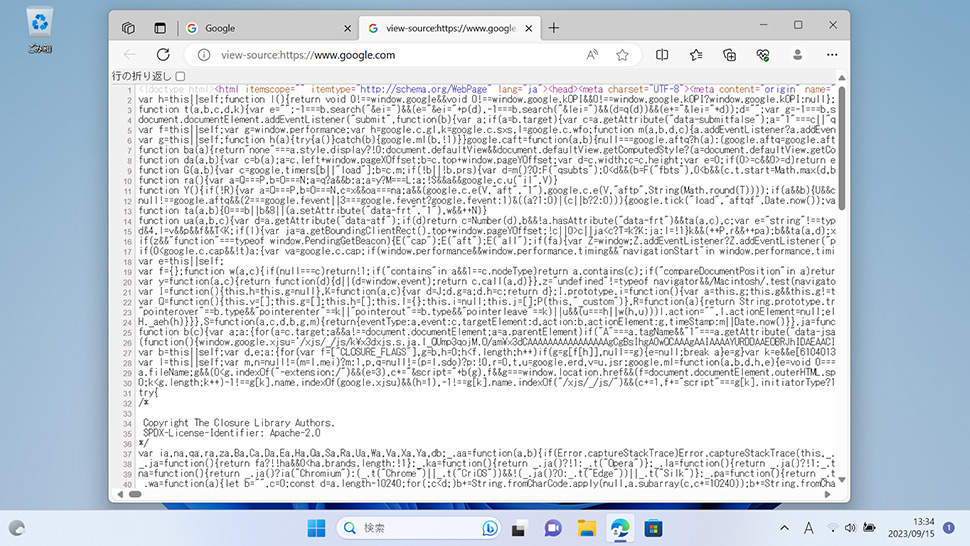Click the vertical scrollbar thumb
Image resolution: width=970 pixels, height=546 pixels.
tap(841, 148)
